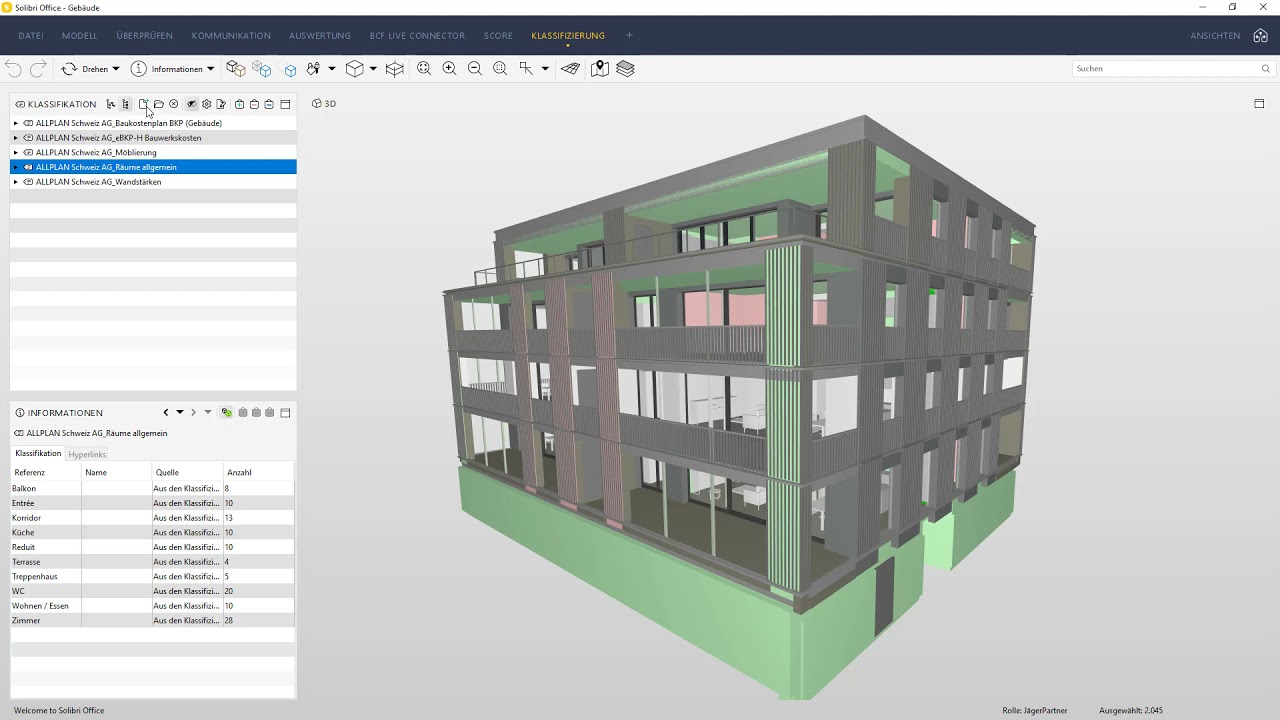Screen dimensions: 1280x720
Task: Click the wireframe box view icon
Action: click(x=395, y=69)
